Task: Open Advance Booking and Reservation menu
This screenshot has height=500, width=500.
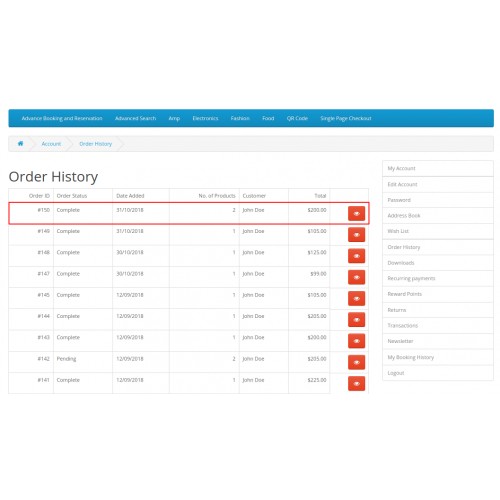Action: coord(62,118)
